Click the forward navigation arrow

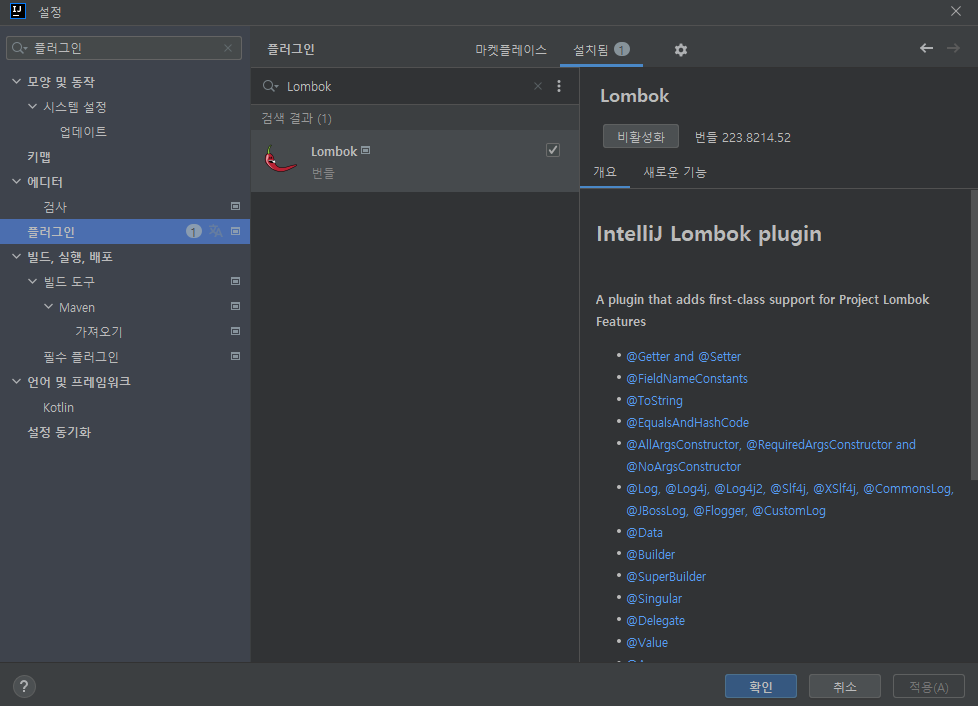pos(953,48)
